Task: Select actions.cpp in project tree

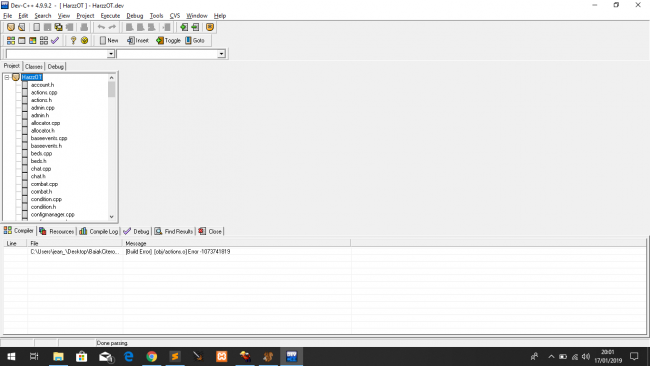Action: pyautogui.click(x=44, y=92)
